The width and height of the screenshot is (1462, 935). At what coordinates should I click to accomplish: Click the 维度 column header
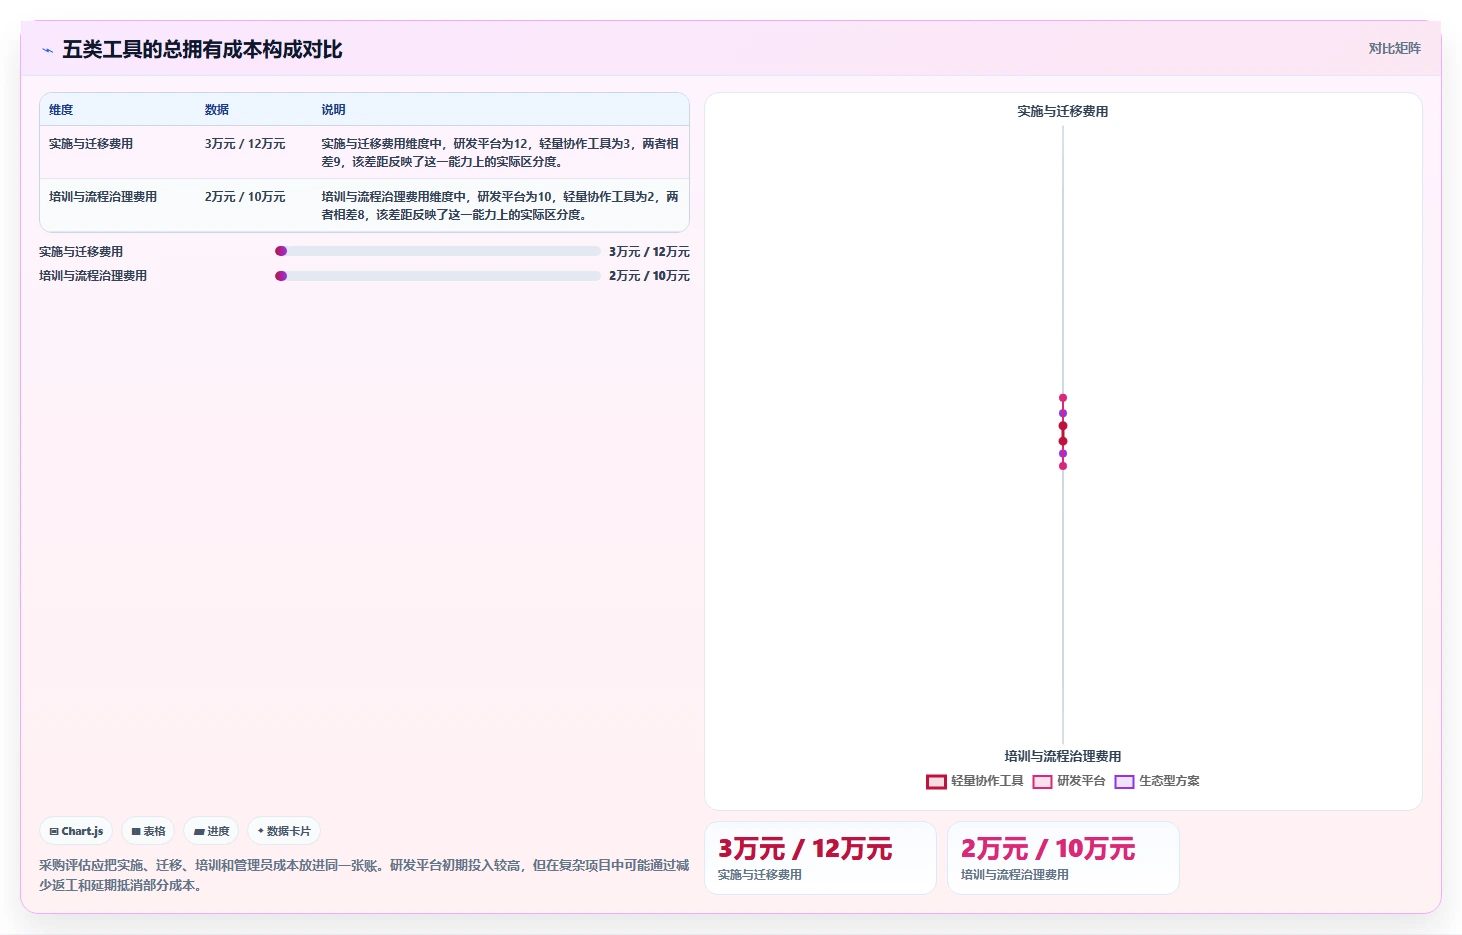click(61, 110)
